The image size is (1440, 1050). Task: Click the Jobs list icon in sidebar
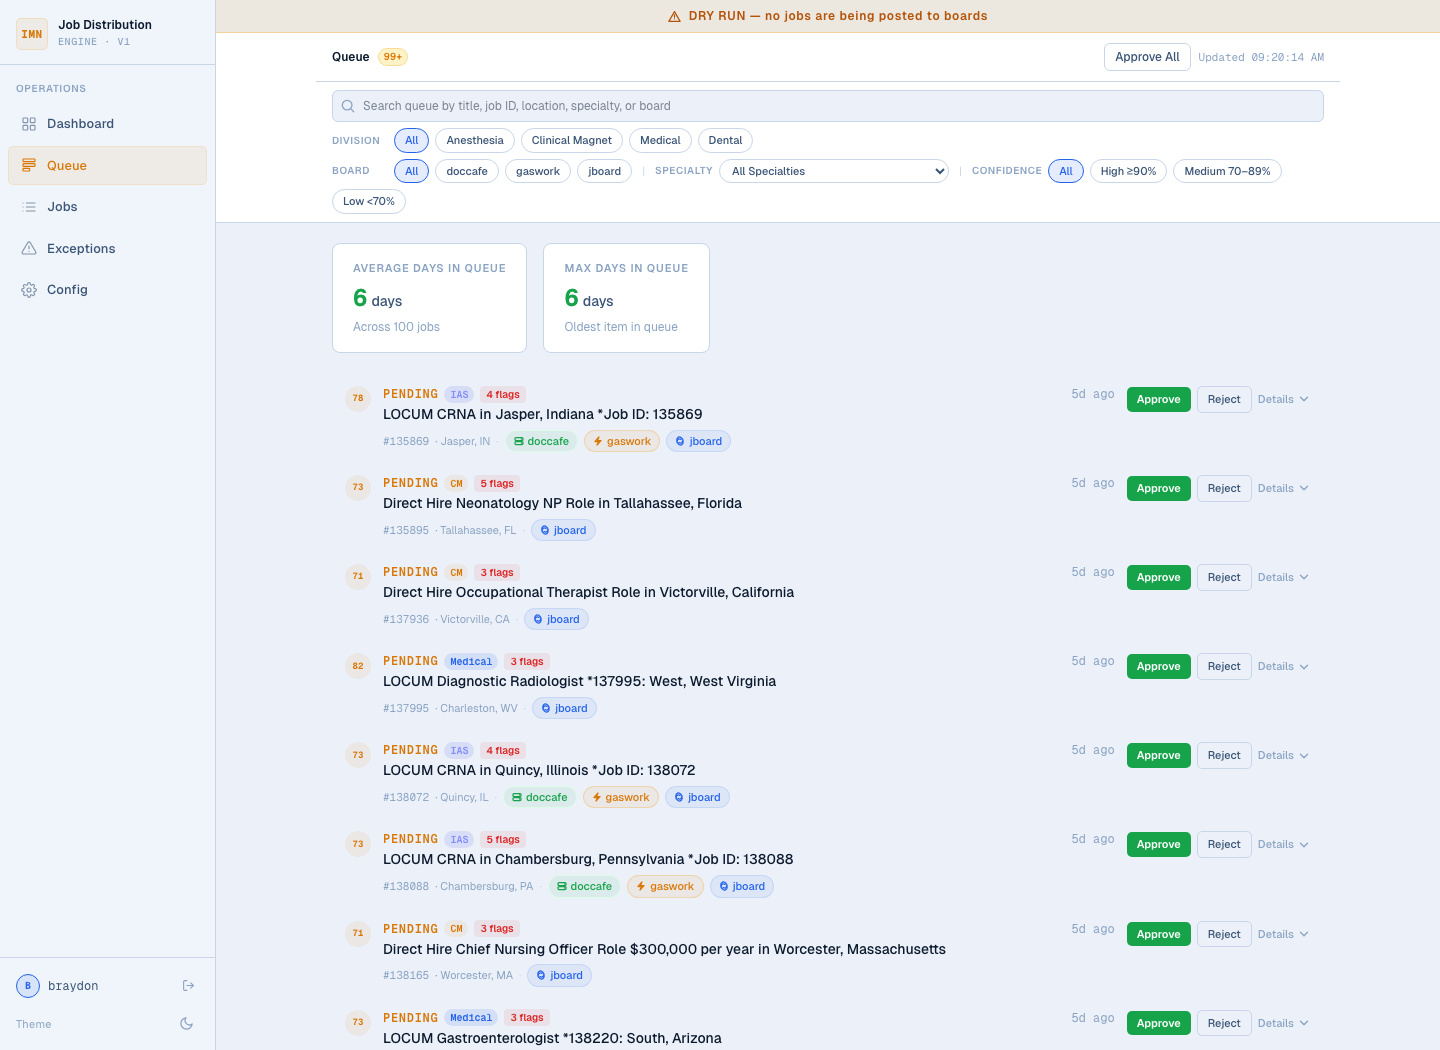click(29, 207)
